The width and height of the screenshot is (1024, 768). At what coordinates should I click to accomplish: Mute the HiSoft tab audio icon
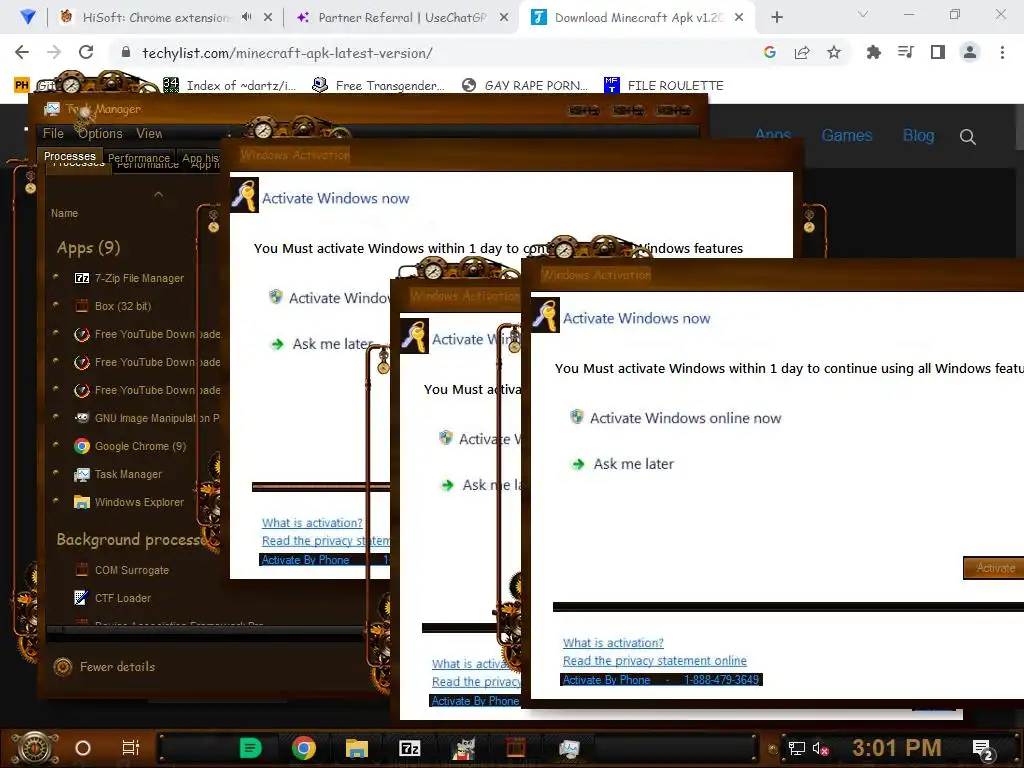[246, 18]
